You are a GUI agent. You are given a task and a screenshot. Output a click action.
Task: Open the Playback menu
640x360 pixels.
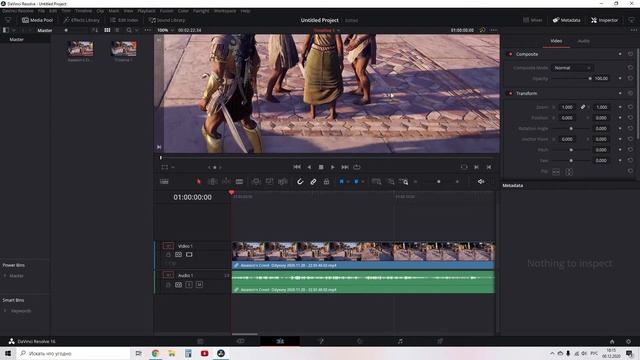(x=146, y=11)
